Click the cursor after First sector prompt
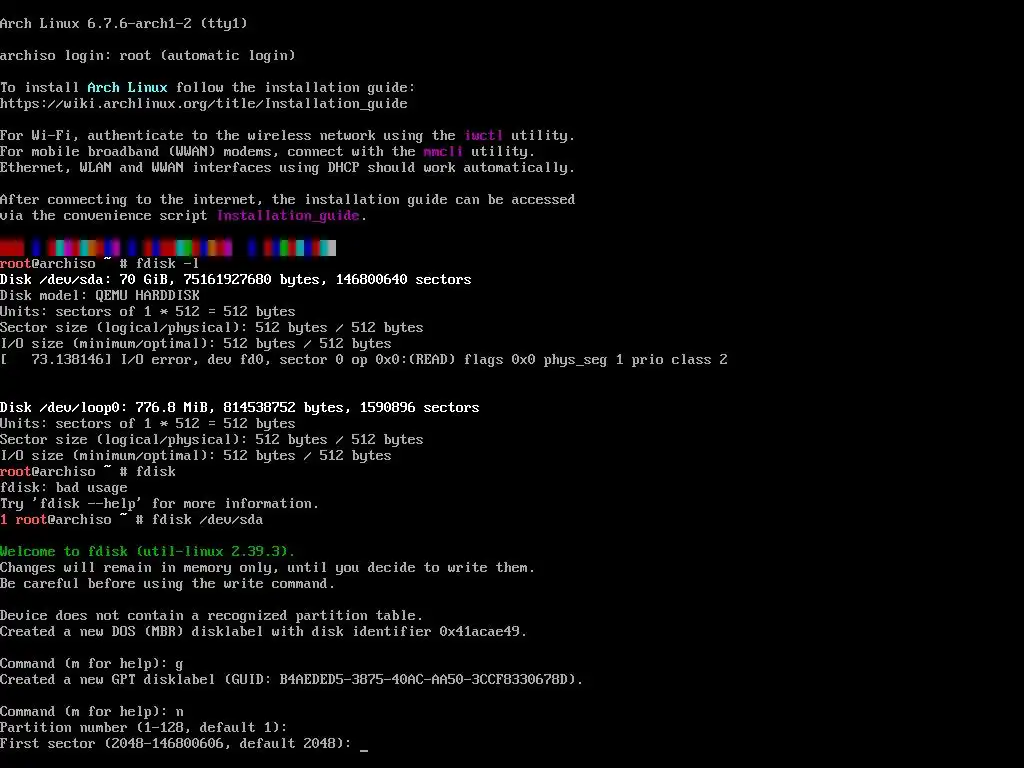 click(364, 744)
